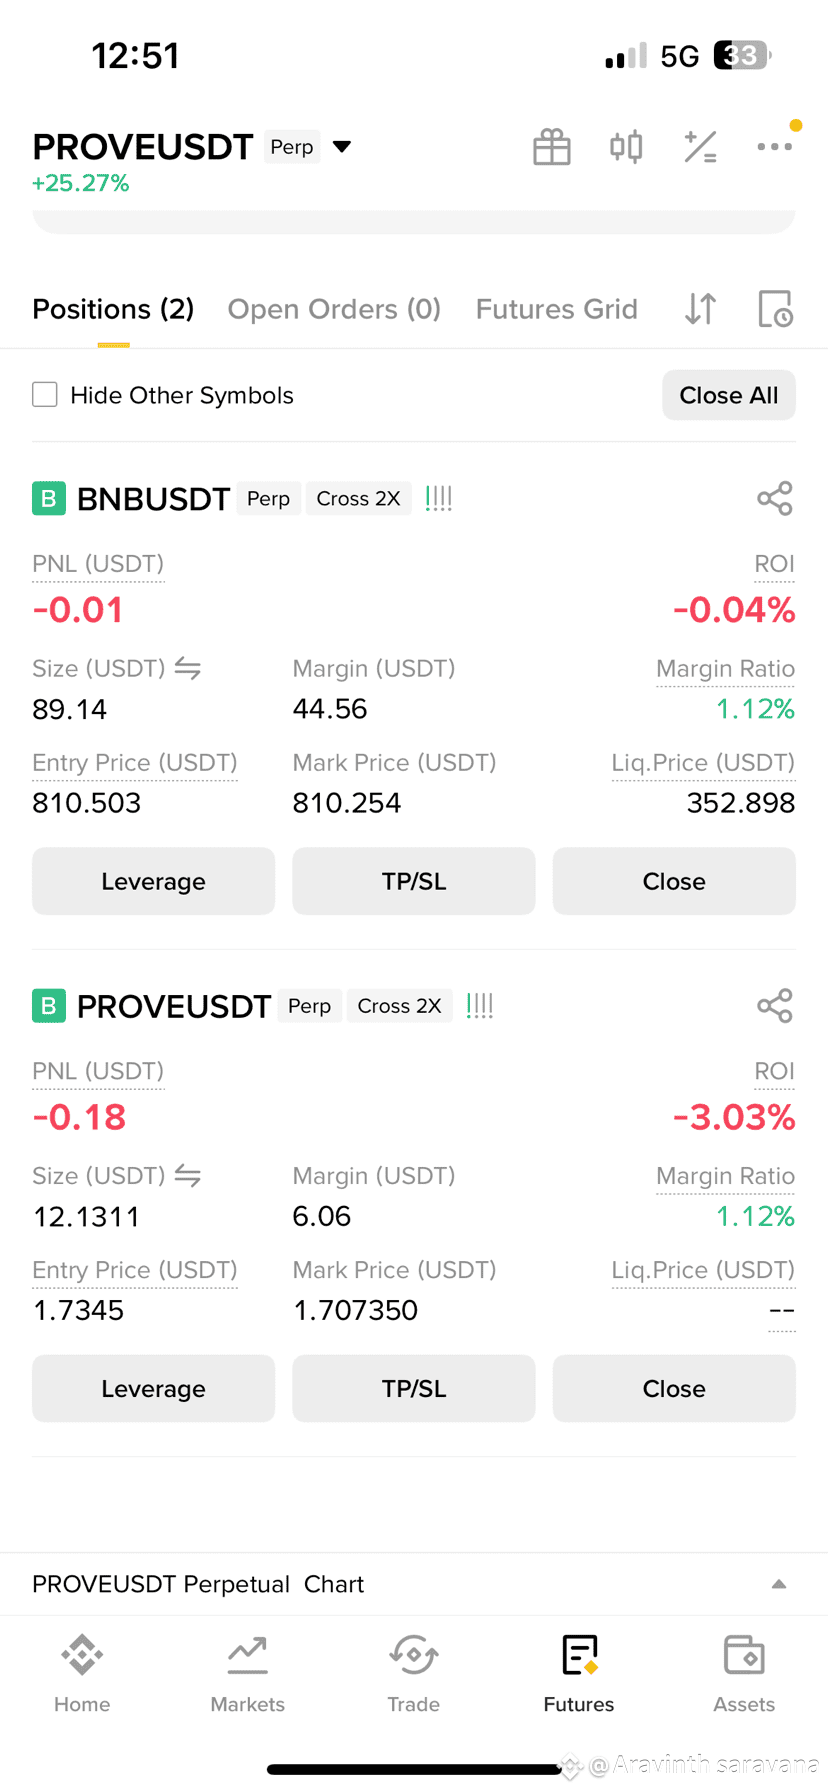Screen dimensions: 828x1792
Task: Toggle PROVEUSDT Size (USDT) unit switch
Action: point(188,1175)
